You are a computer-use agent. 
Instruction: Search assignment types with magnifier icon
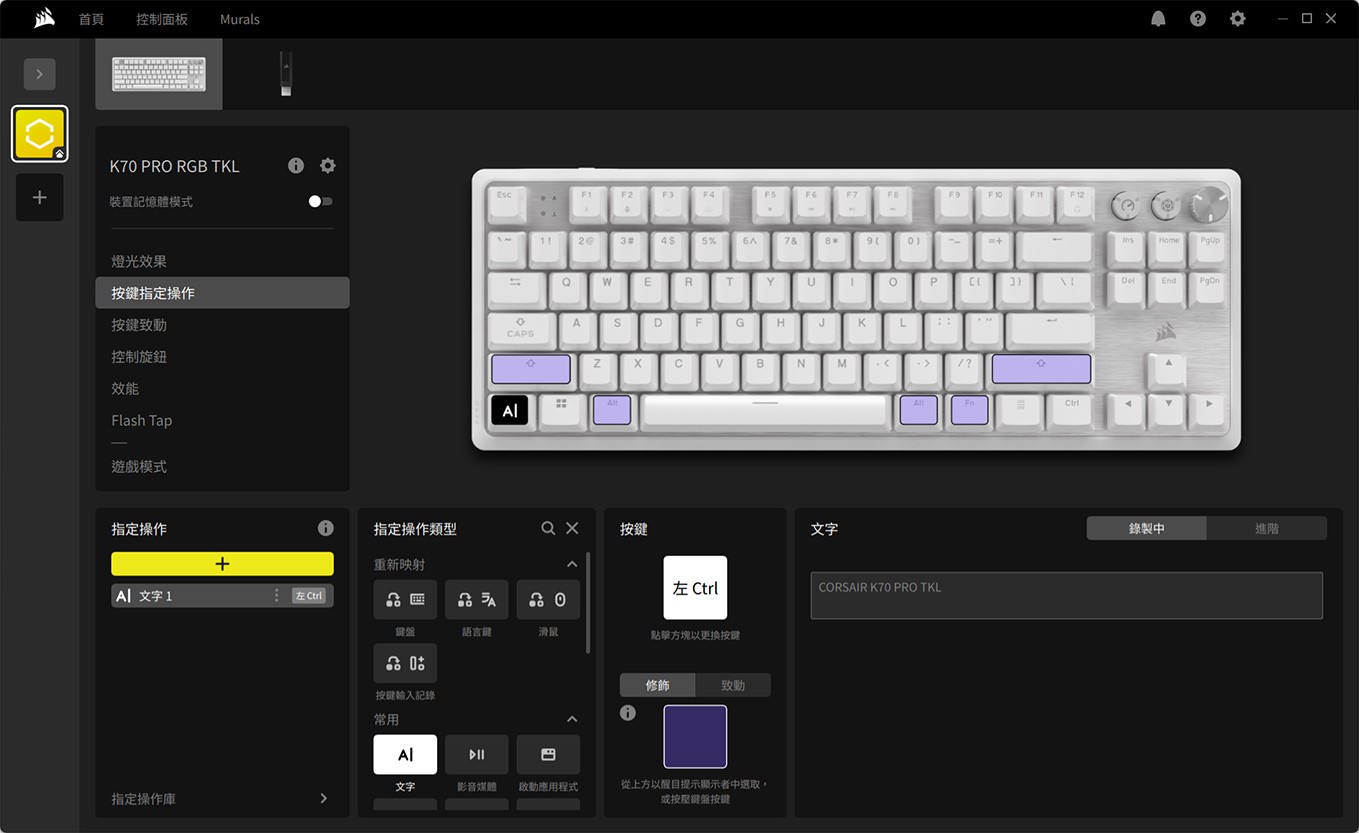[x=548, y=528]
